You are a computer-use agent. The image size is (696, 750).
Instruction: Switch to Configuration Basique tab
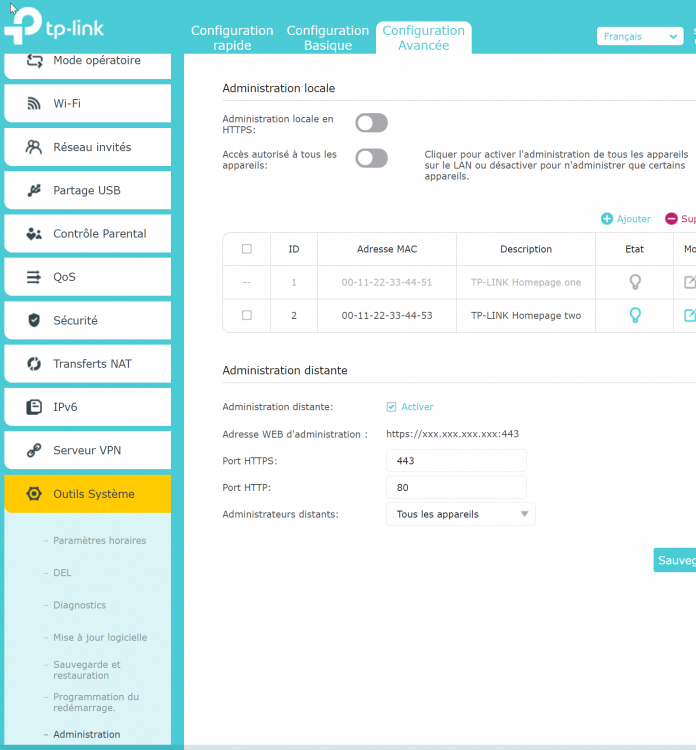tap(328, 38)
